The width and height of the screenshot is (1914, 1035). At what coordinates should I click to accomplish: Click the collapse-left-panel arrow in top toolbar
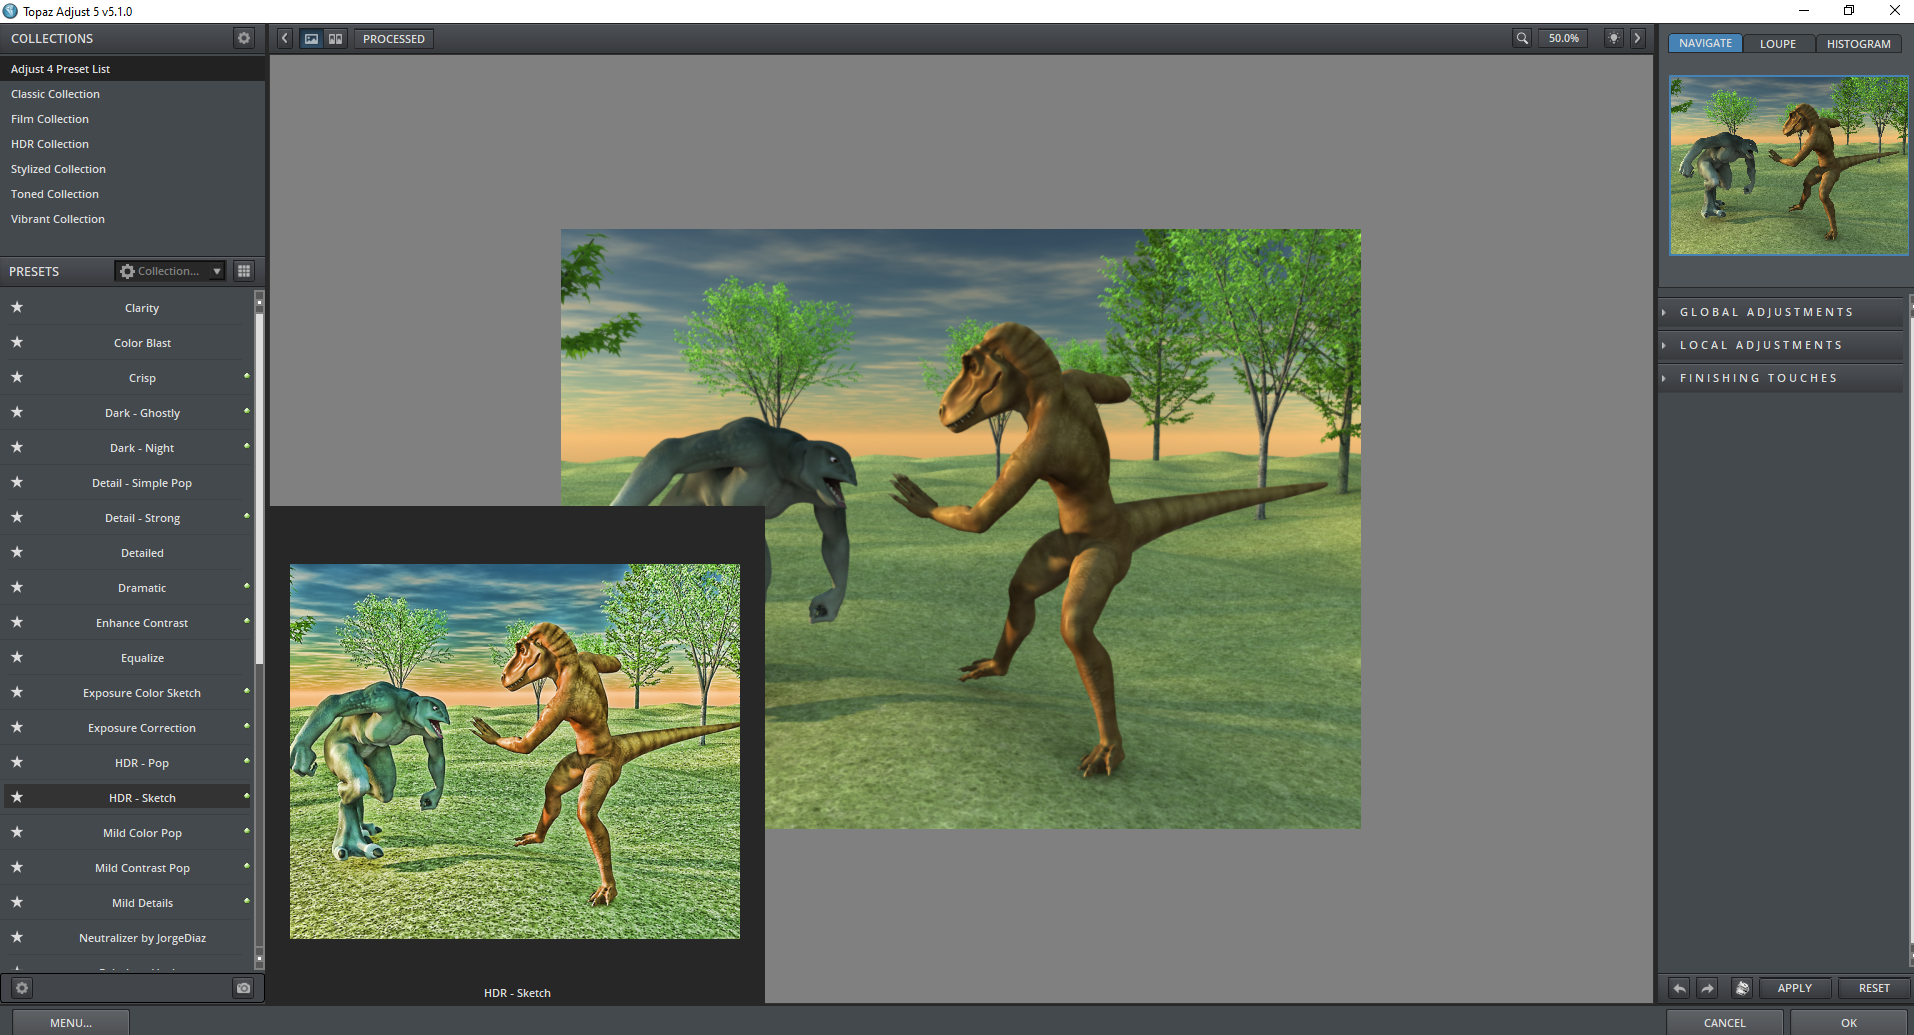285,38
